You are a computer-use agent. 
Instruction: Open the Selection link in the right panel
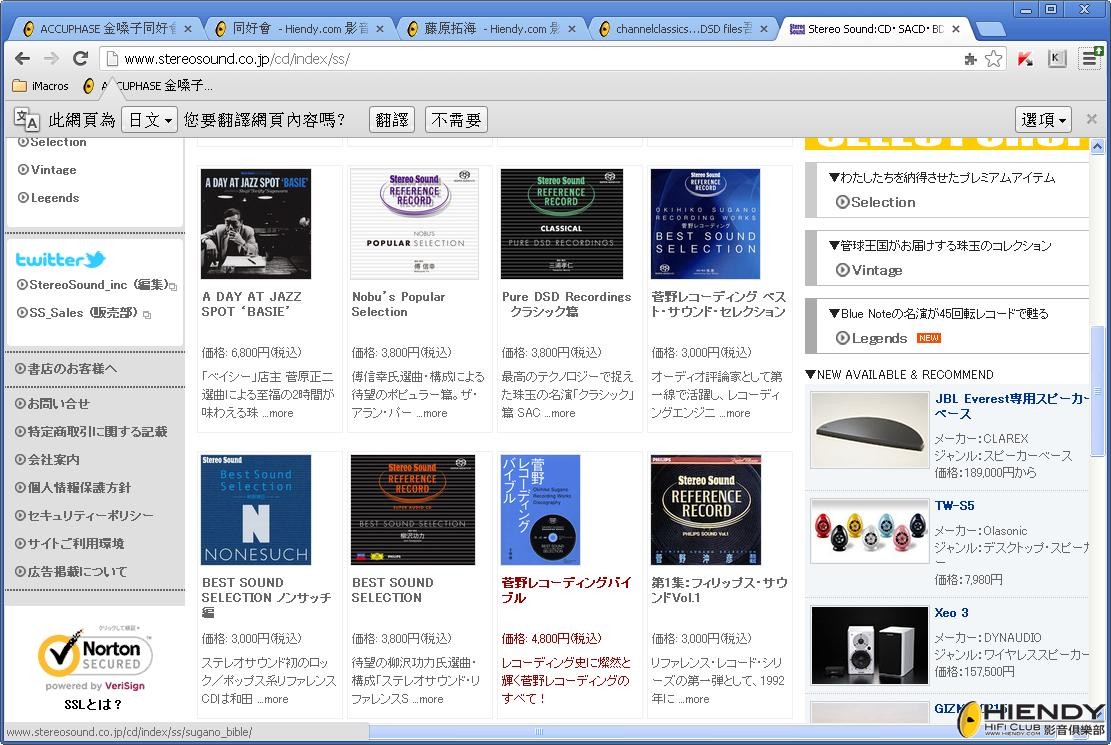click(x=876, y=202)
